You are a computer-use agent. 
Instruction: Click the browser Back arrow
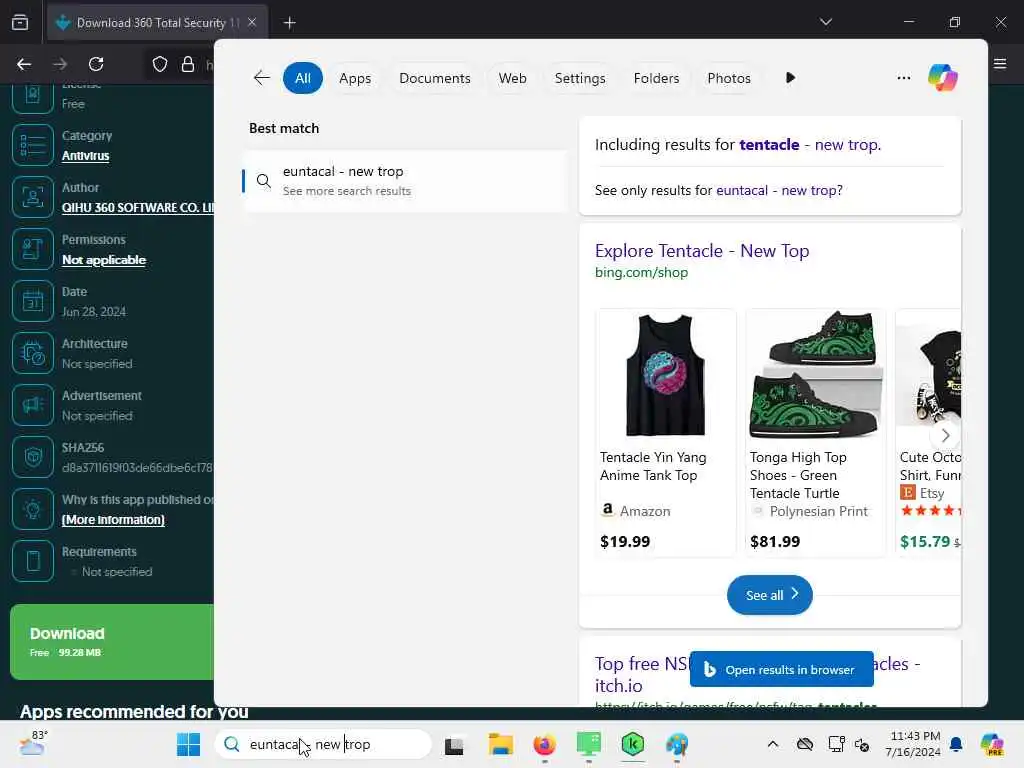(x=24, y=64)
